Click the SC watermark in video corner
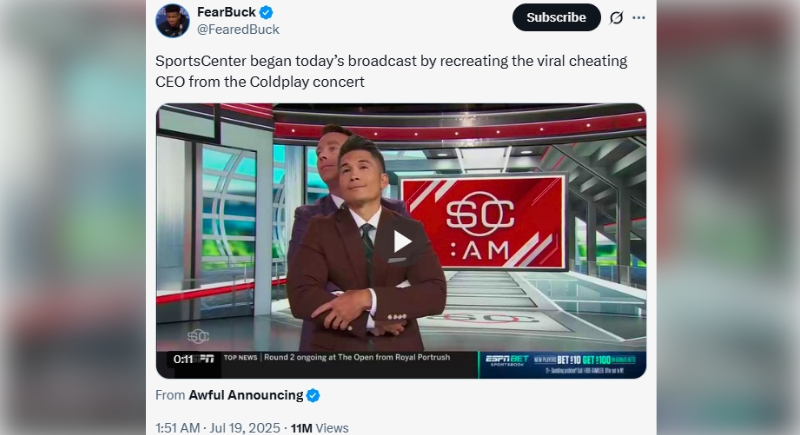800x435 pixels. click(198, 336)
